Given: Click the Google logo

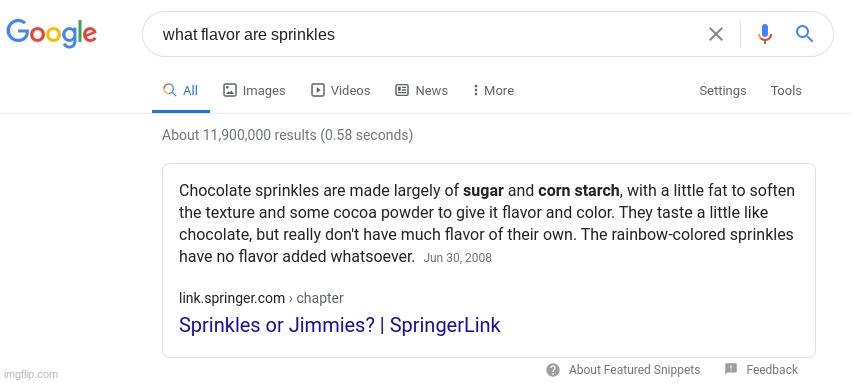Looking at the screenshot, I should [x=52, y=34].
